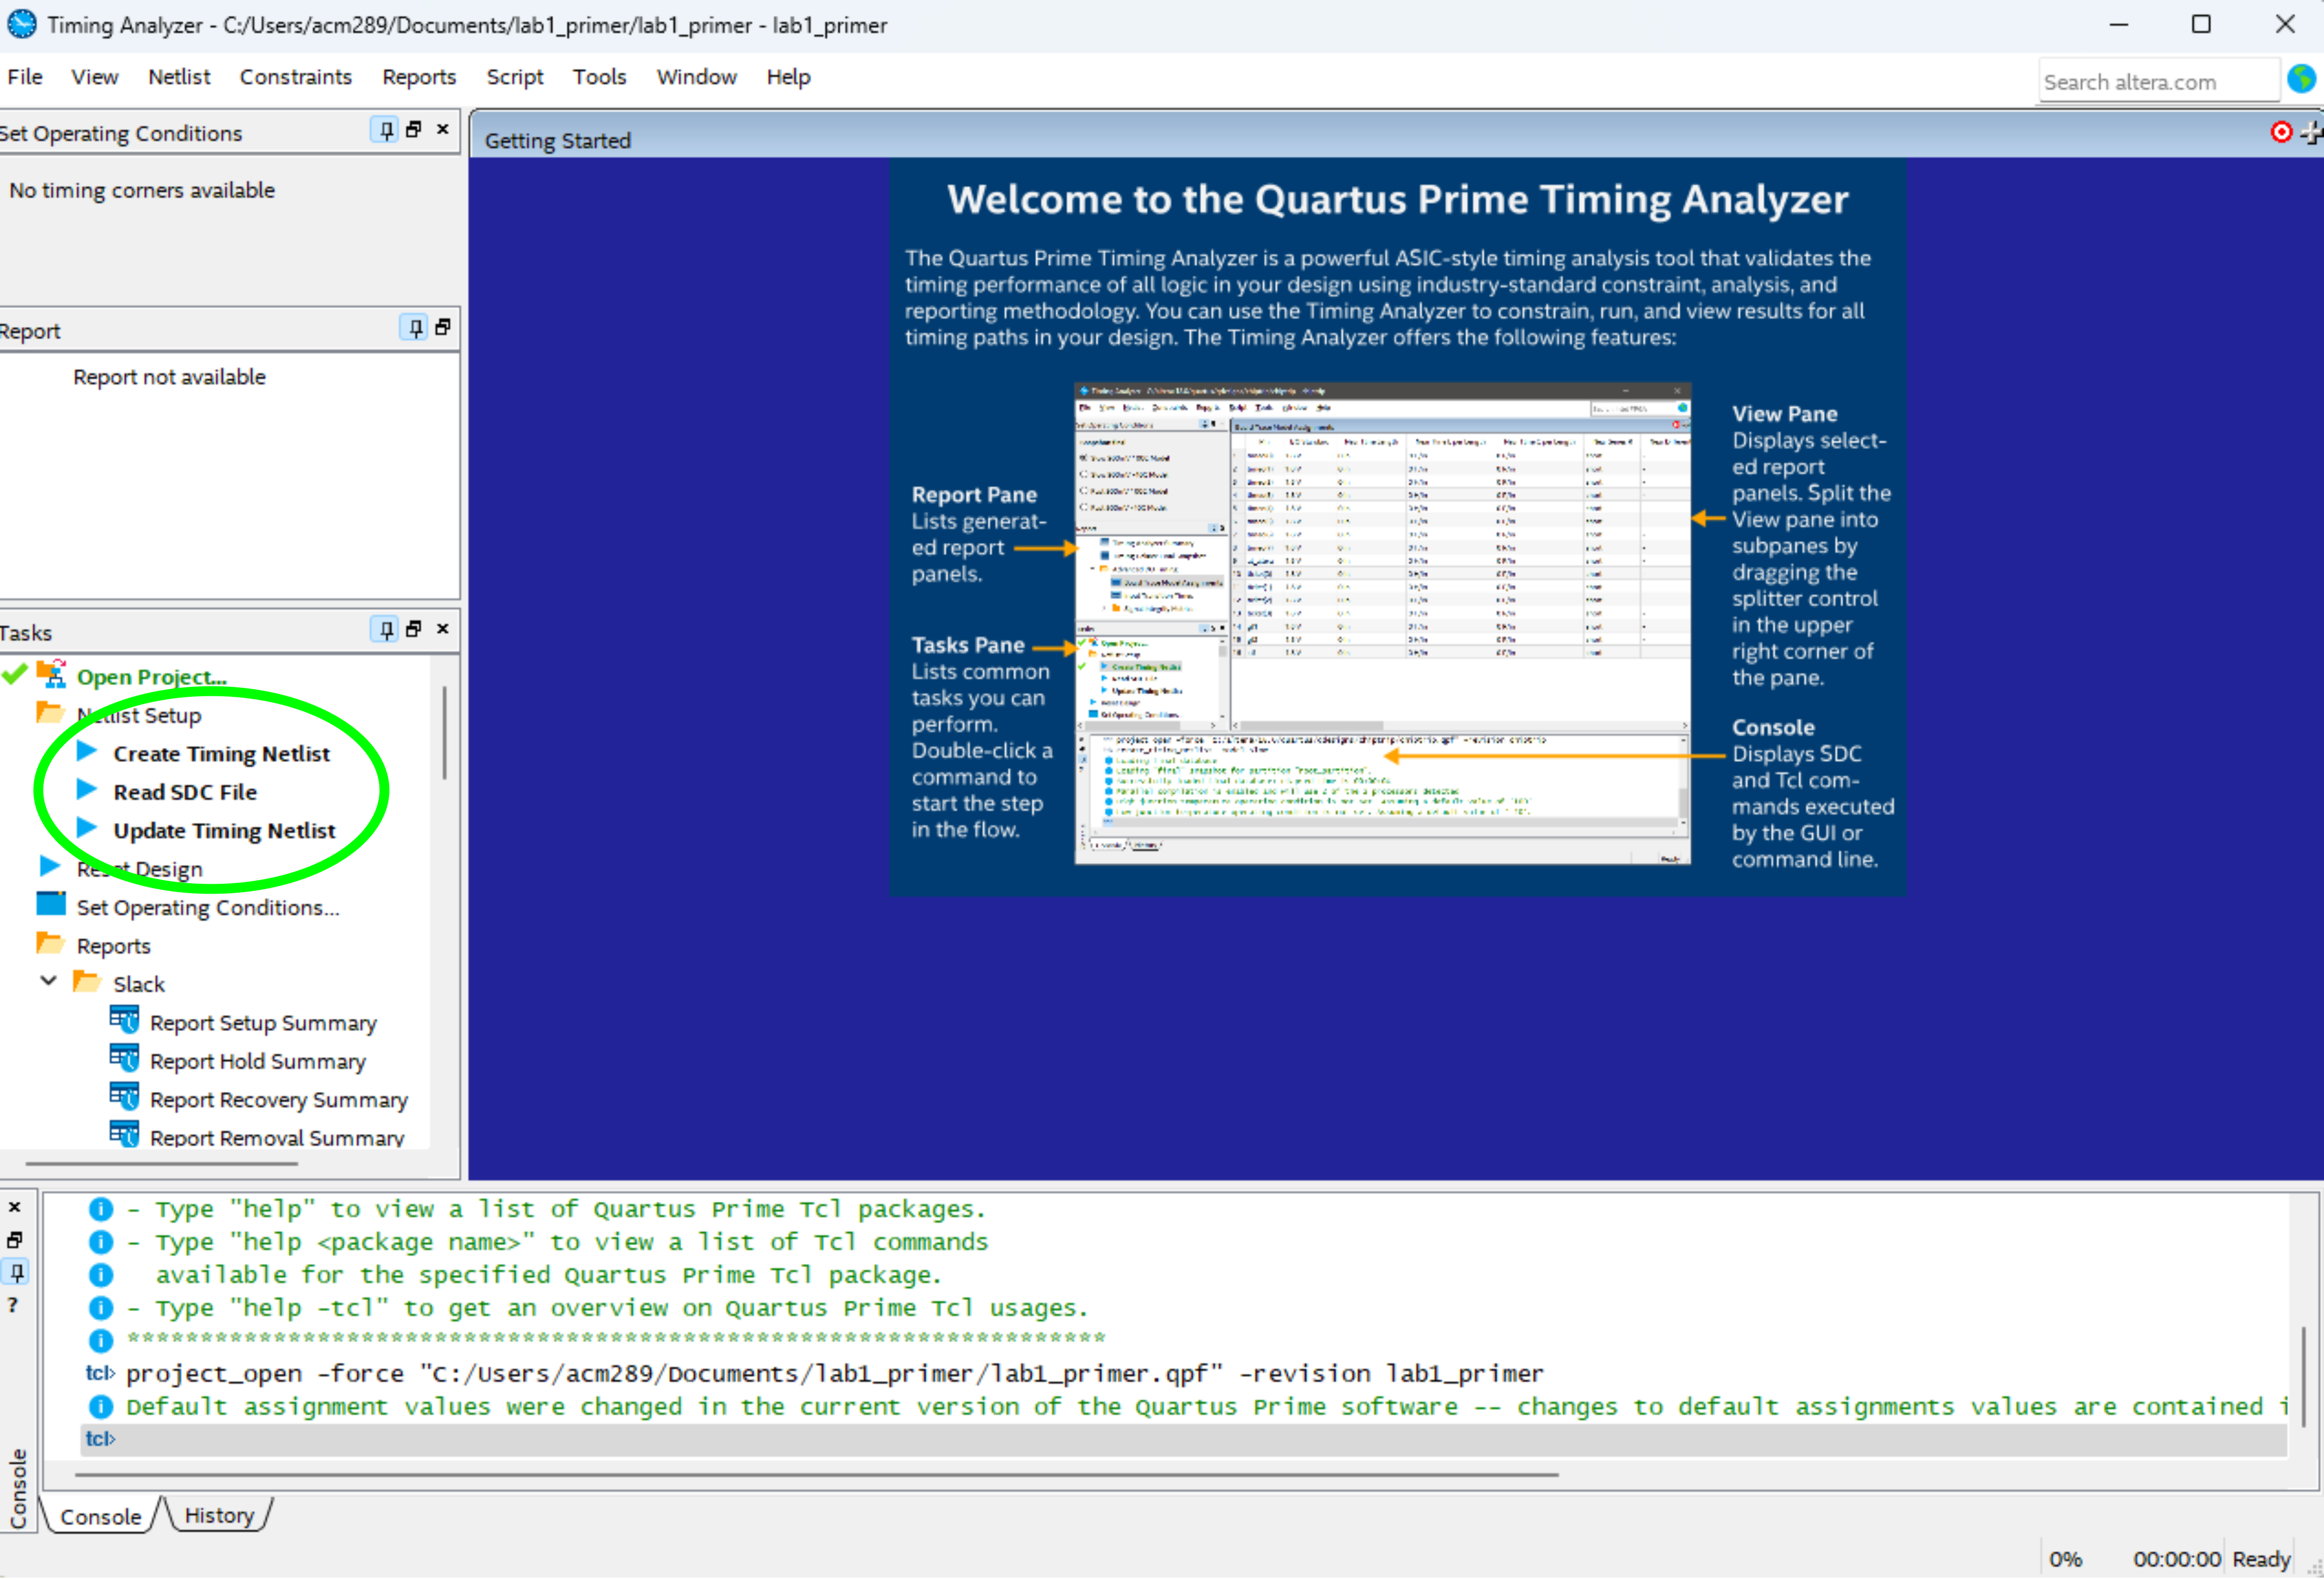Click the Search altera.com field
2324x1580 pixels.
[2158, 81]
